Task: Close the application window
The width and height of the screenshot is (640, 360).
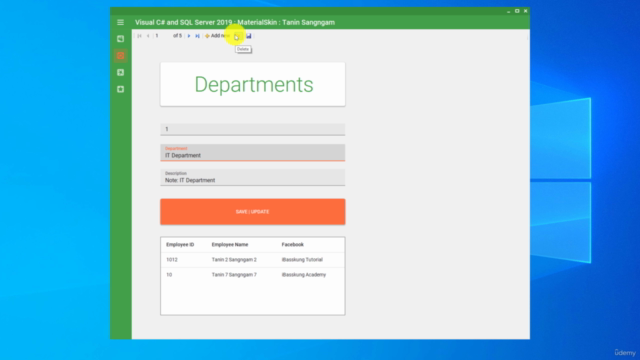Action: (526, 11)
